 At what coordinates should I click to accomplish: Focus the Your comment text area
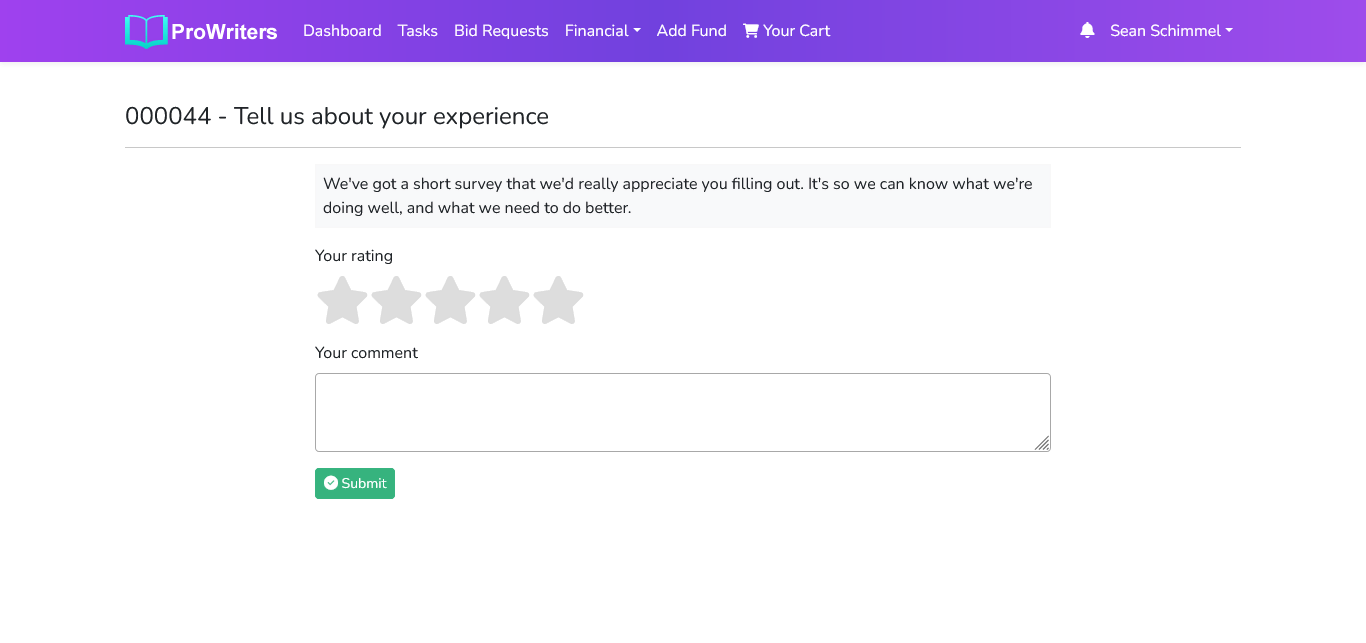[682, 412]
